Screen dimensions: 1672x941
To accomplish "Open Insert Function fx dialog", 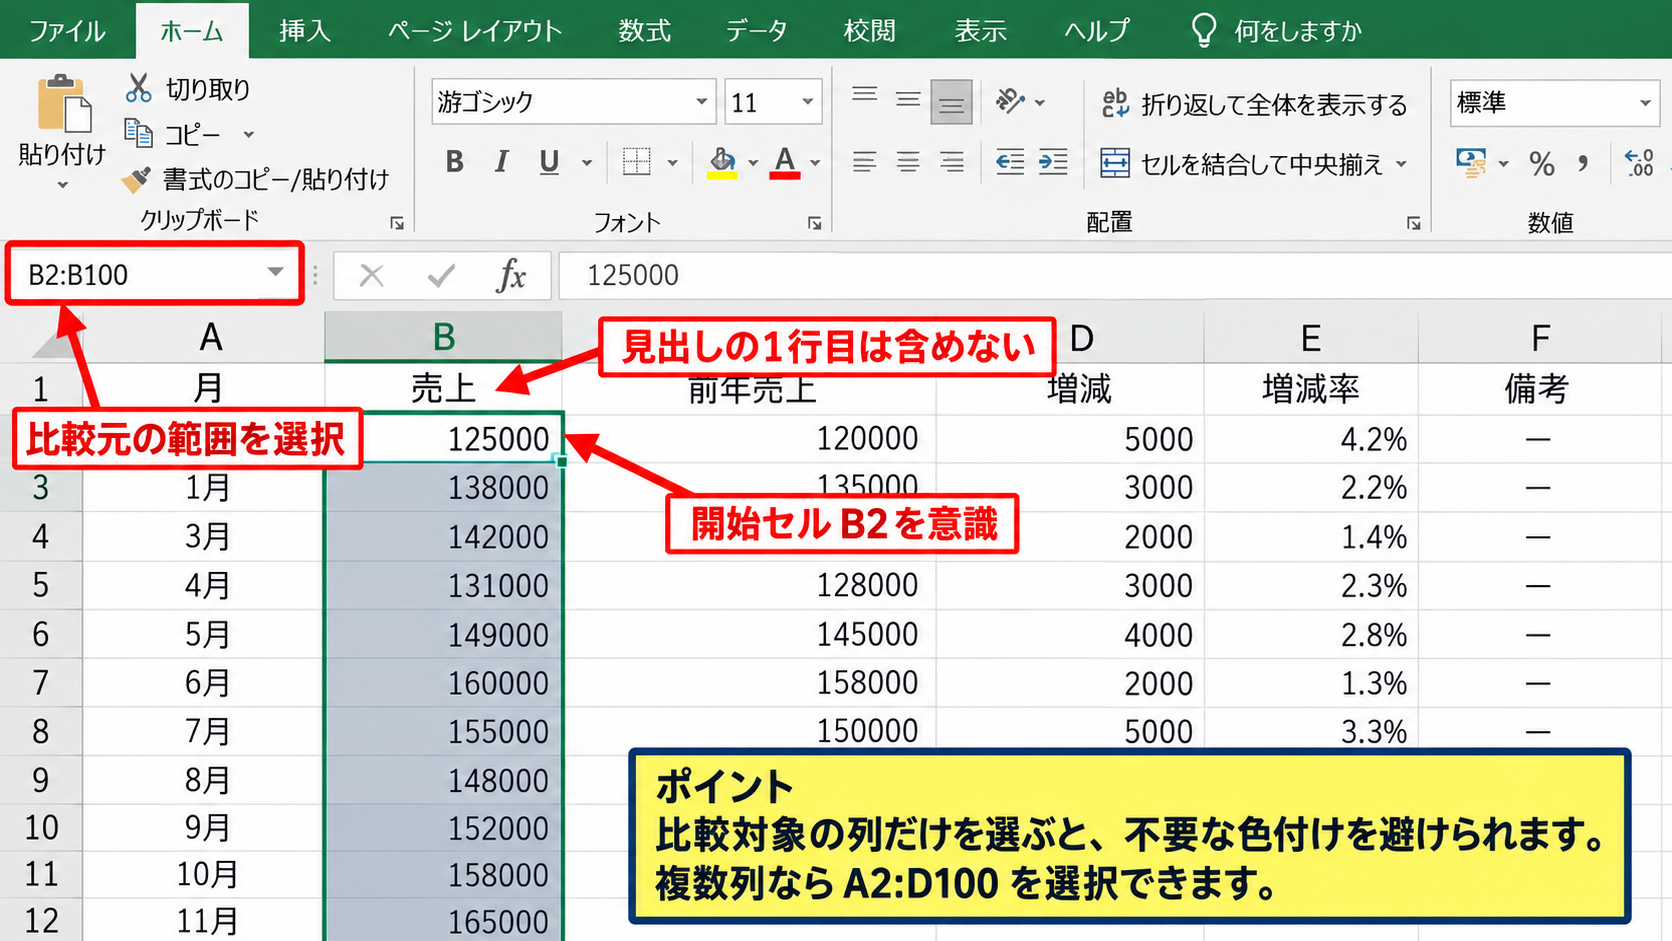I will 511,275.
